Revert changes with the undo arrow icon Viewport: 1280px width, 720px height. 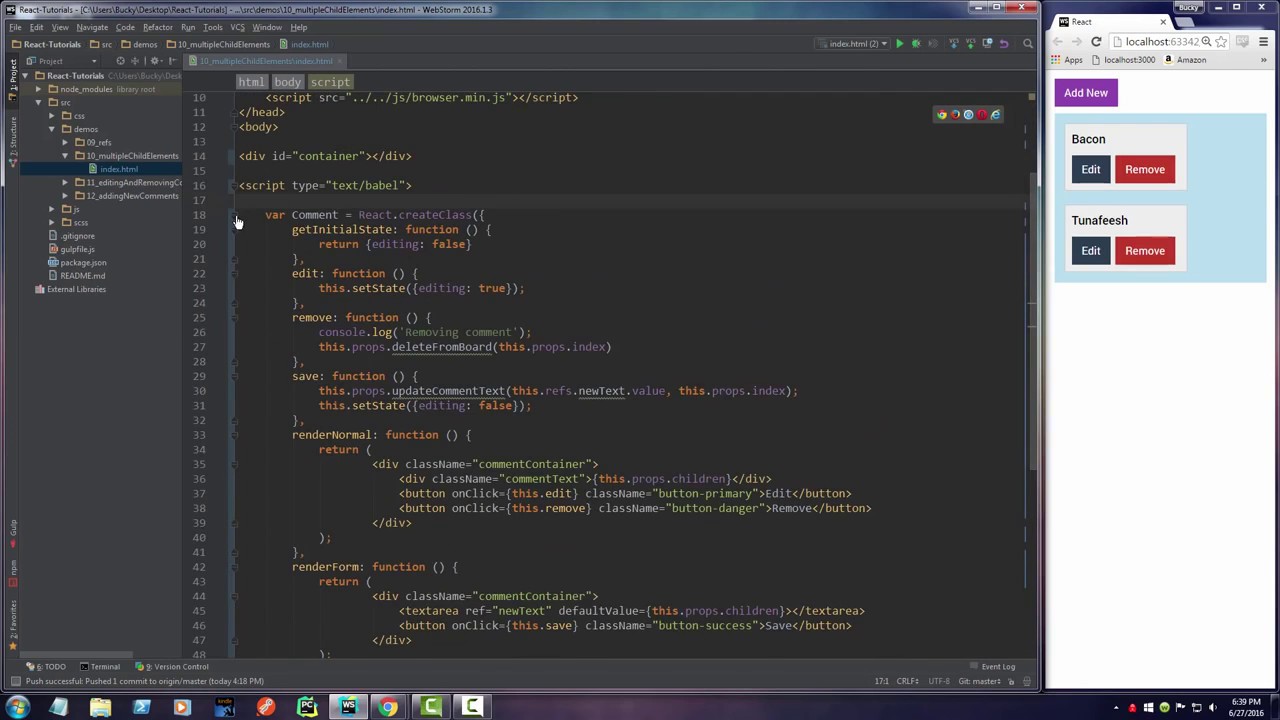pyautogui.click(x=1003, y=44)
